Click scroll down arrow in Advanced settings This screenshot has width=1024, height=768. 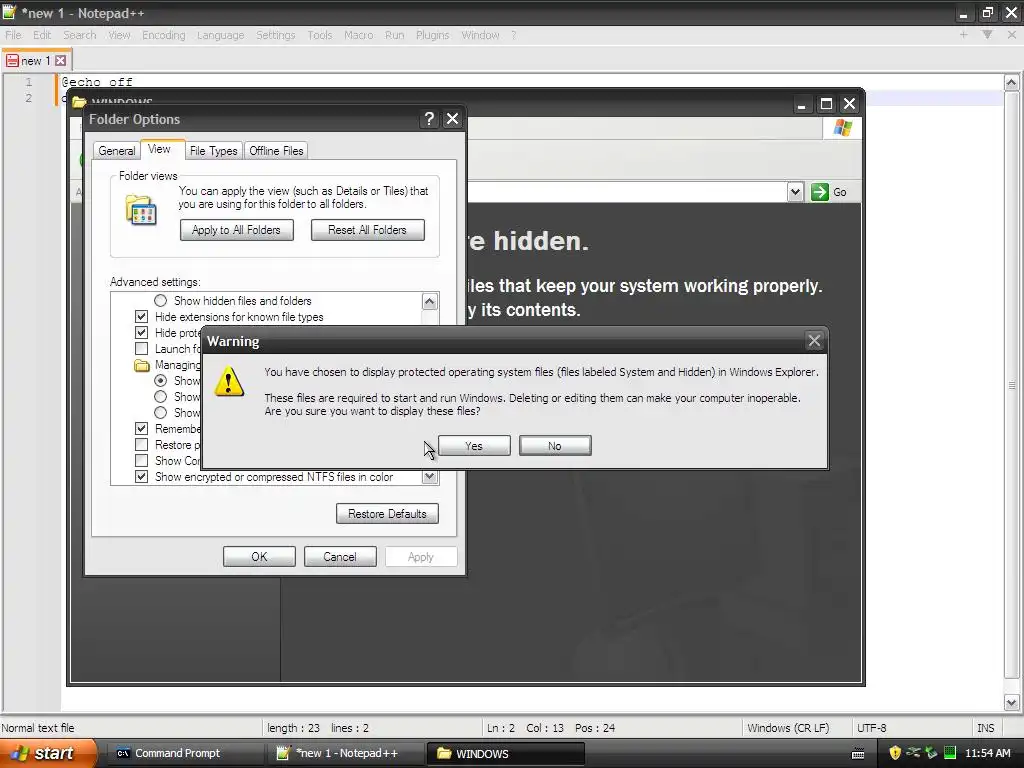(429, 477)
